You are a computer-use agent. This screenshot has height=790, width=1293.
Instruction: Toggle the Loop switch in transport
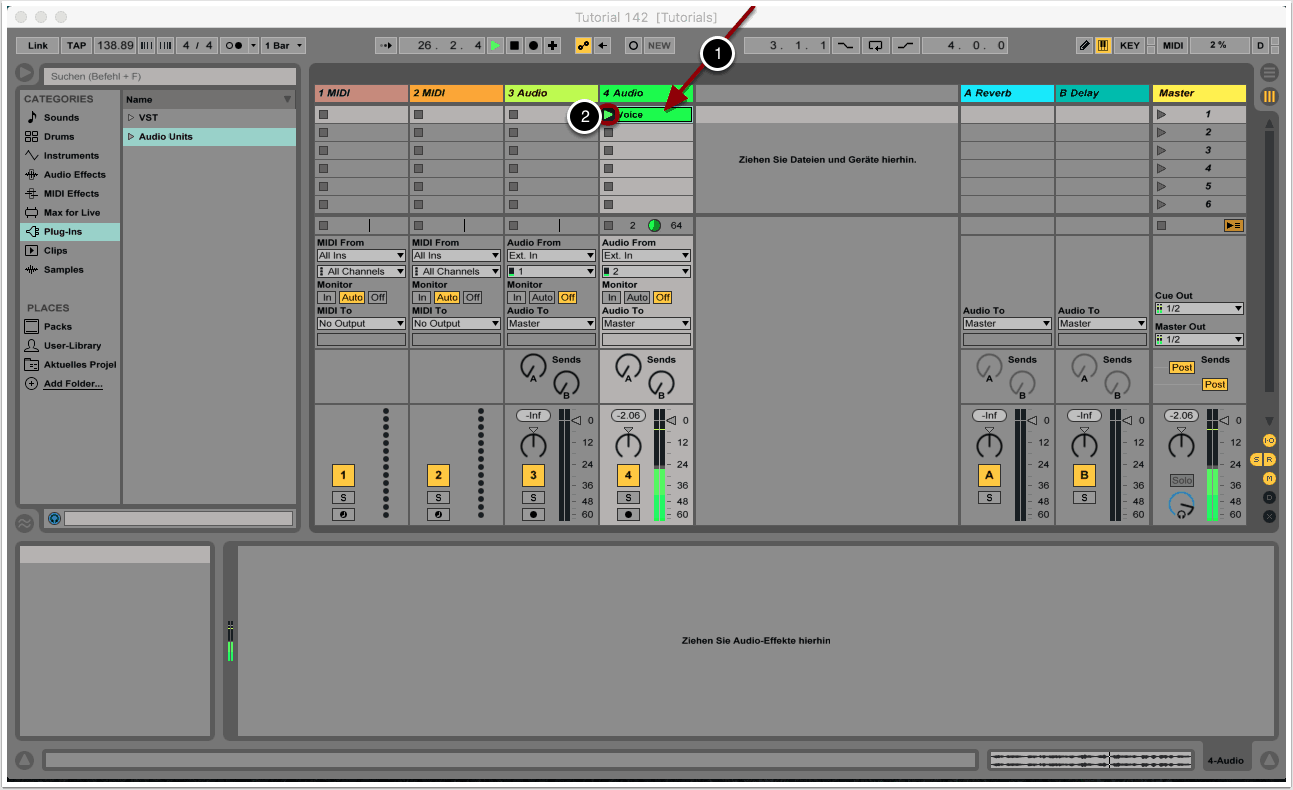click(876, 46)
